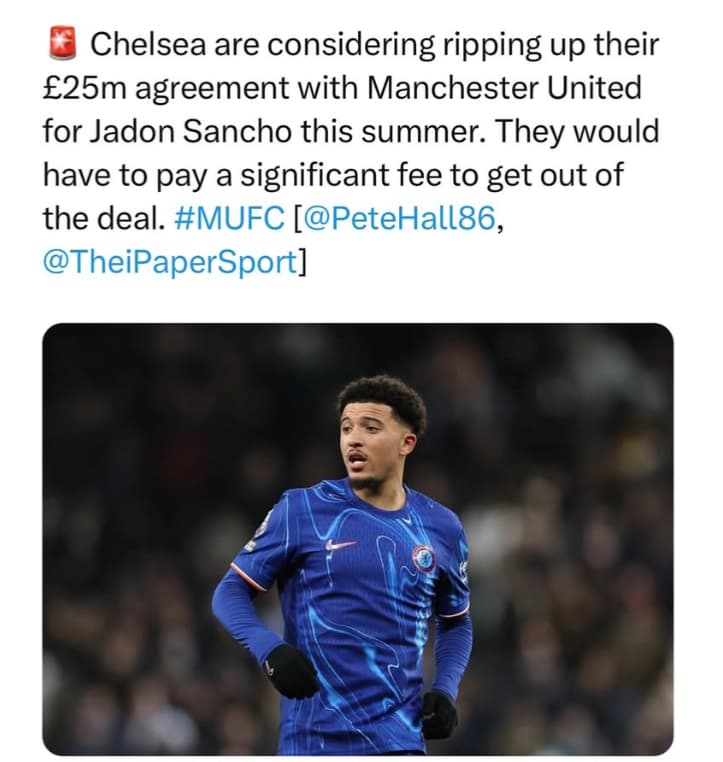
Task: Click the sleeve badge on player's right arm
Action: click(261, 526)
